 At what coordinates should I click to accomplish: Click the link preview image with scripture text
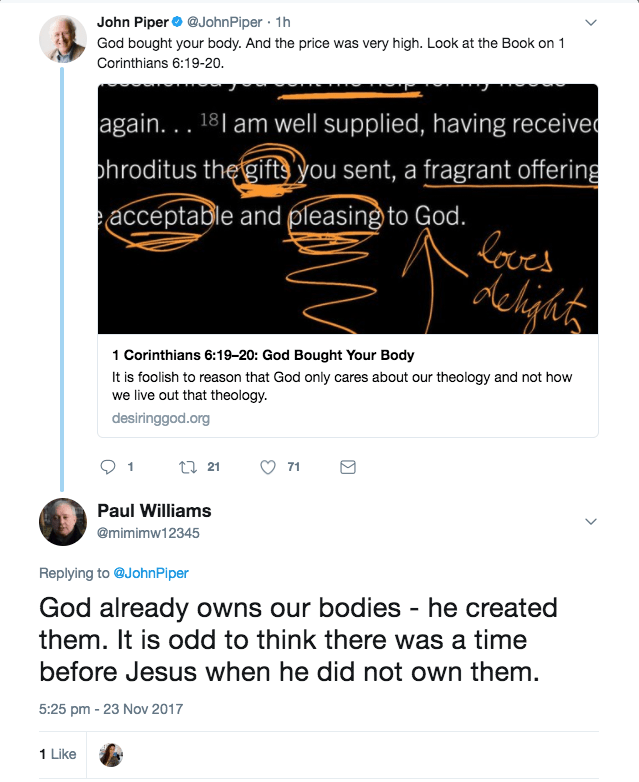click(347, 208)
